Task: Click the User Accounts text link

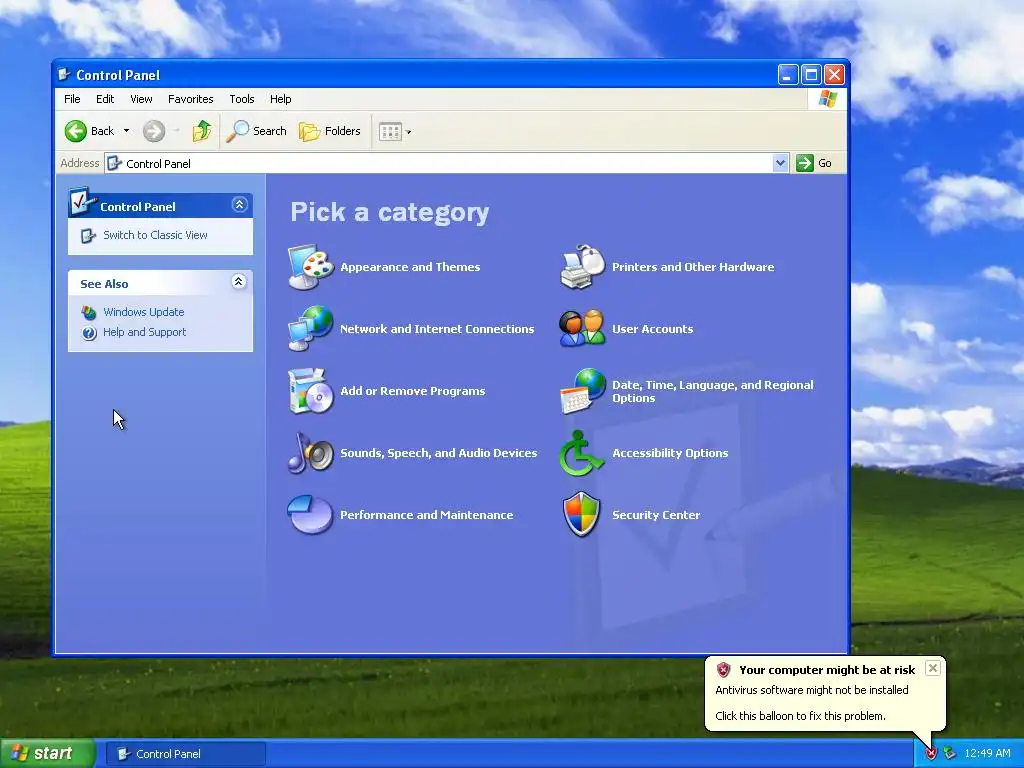Action: coord(652,328)
